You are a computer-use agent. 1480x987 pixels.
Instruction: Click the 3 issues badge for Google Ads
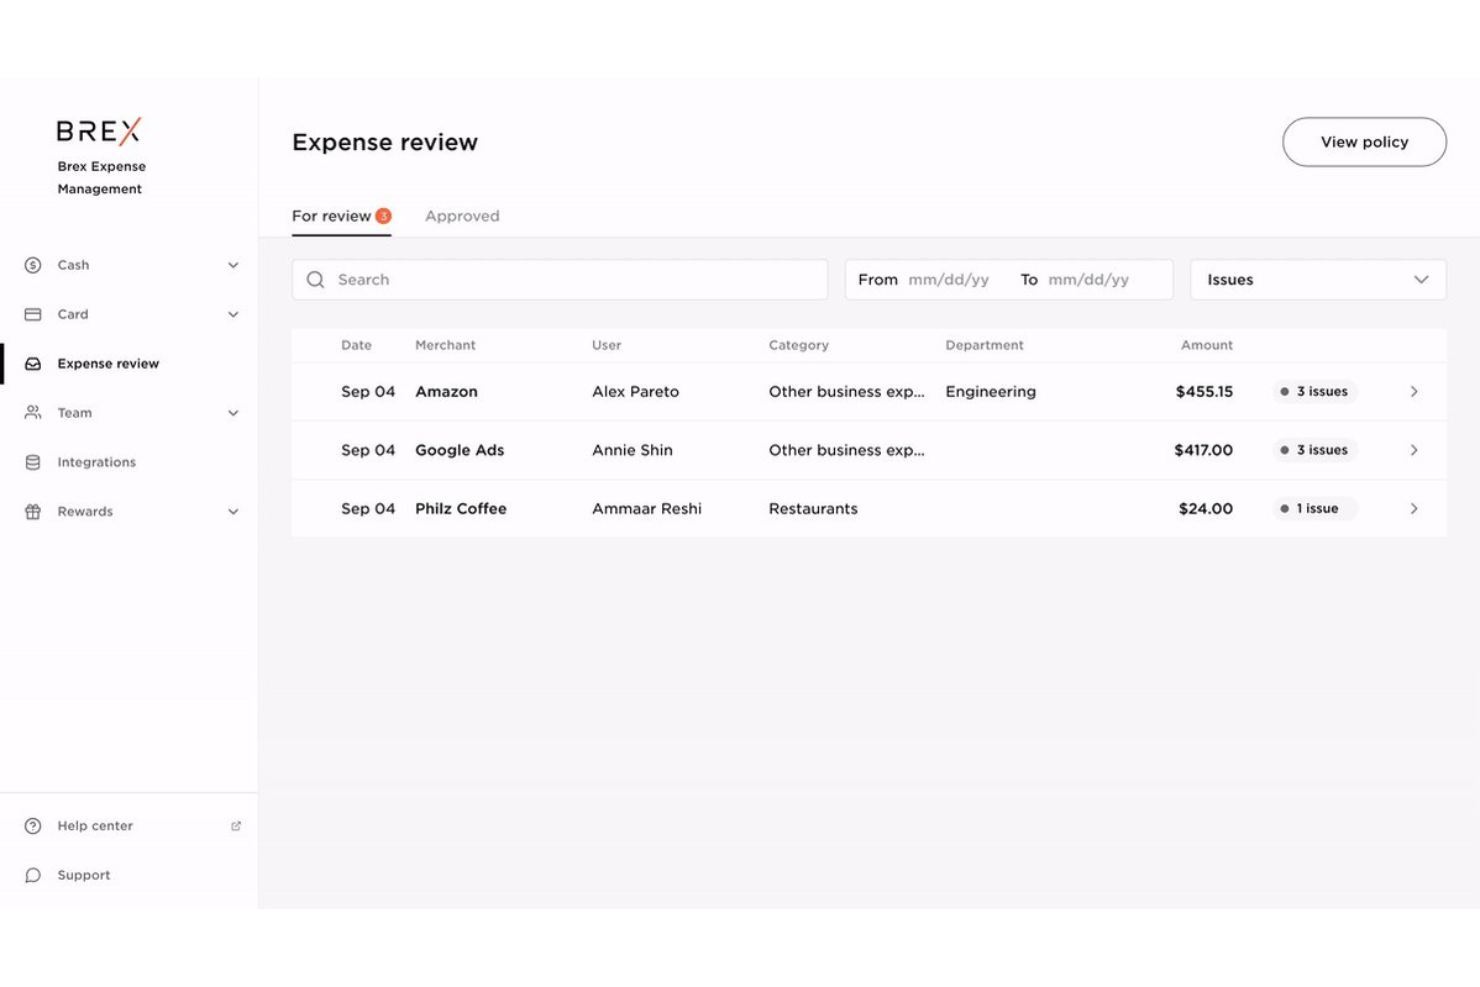[x=1314, y=450]
